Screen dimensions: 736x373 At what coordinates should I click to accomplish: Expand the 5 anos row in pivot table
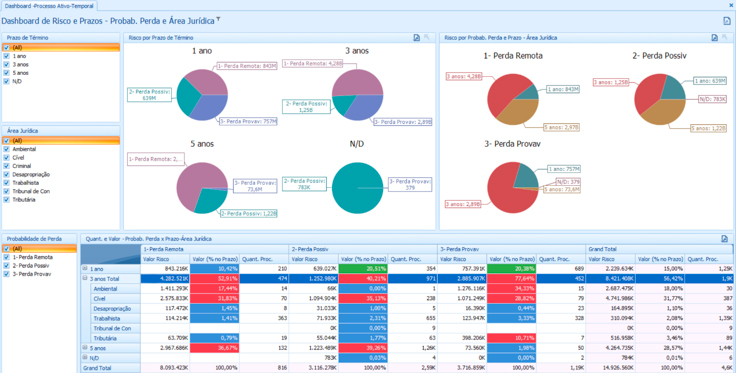coord(85,348)
